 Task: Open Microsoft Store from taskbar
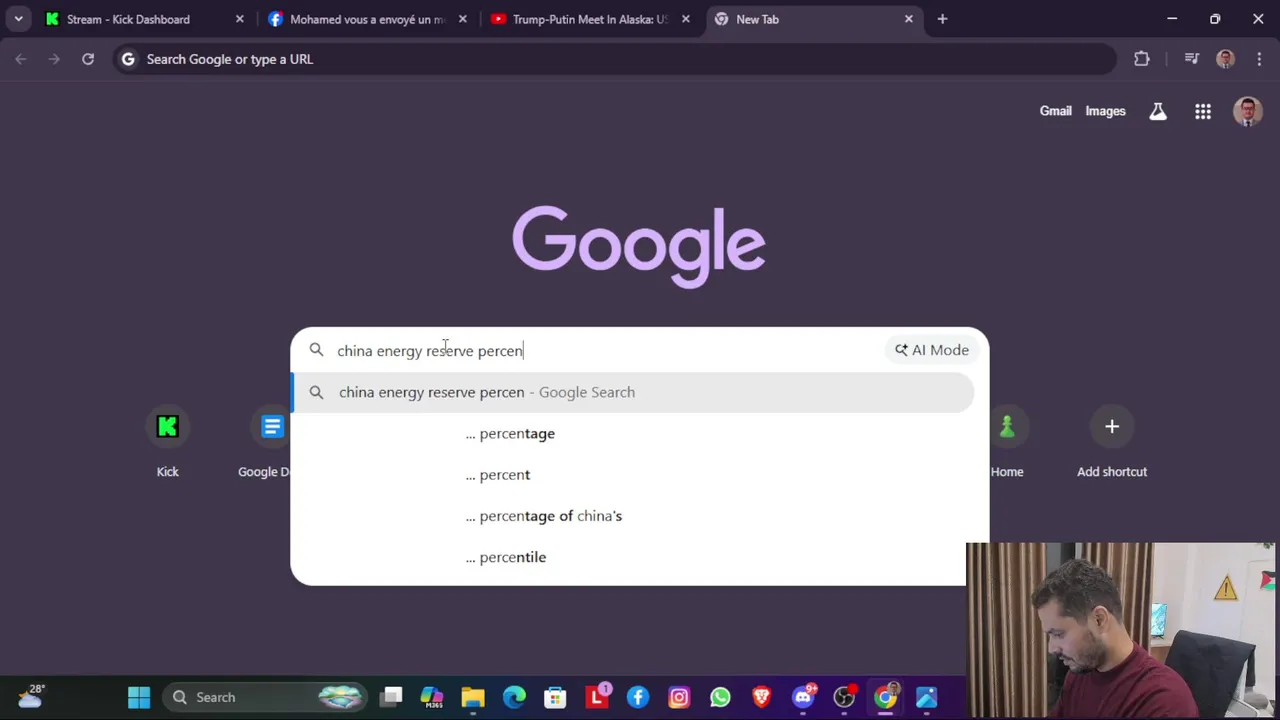click(x=555, y=697)
